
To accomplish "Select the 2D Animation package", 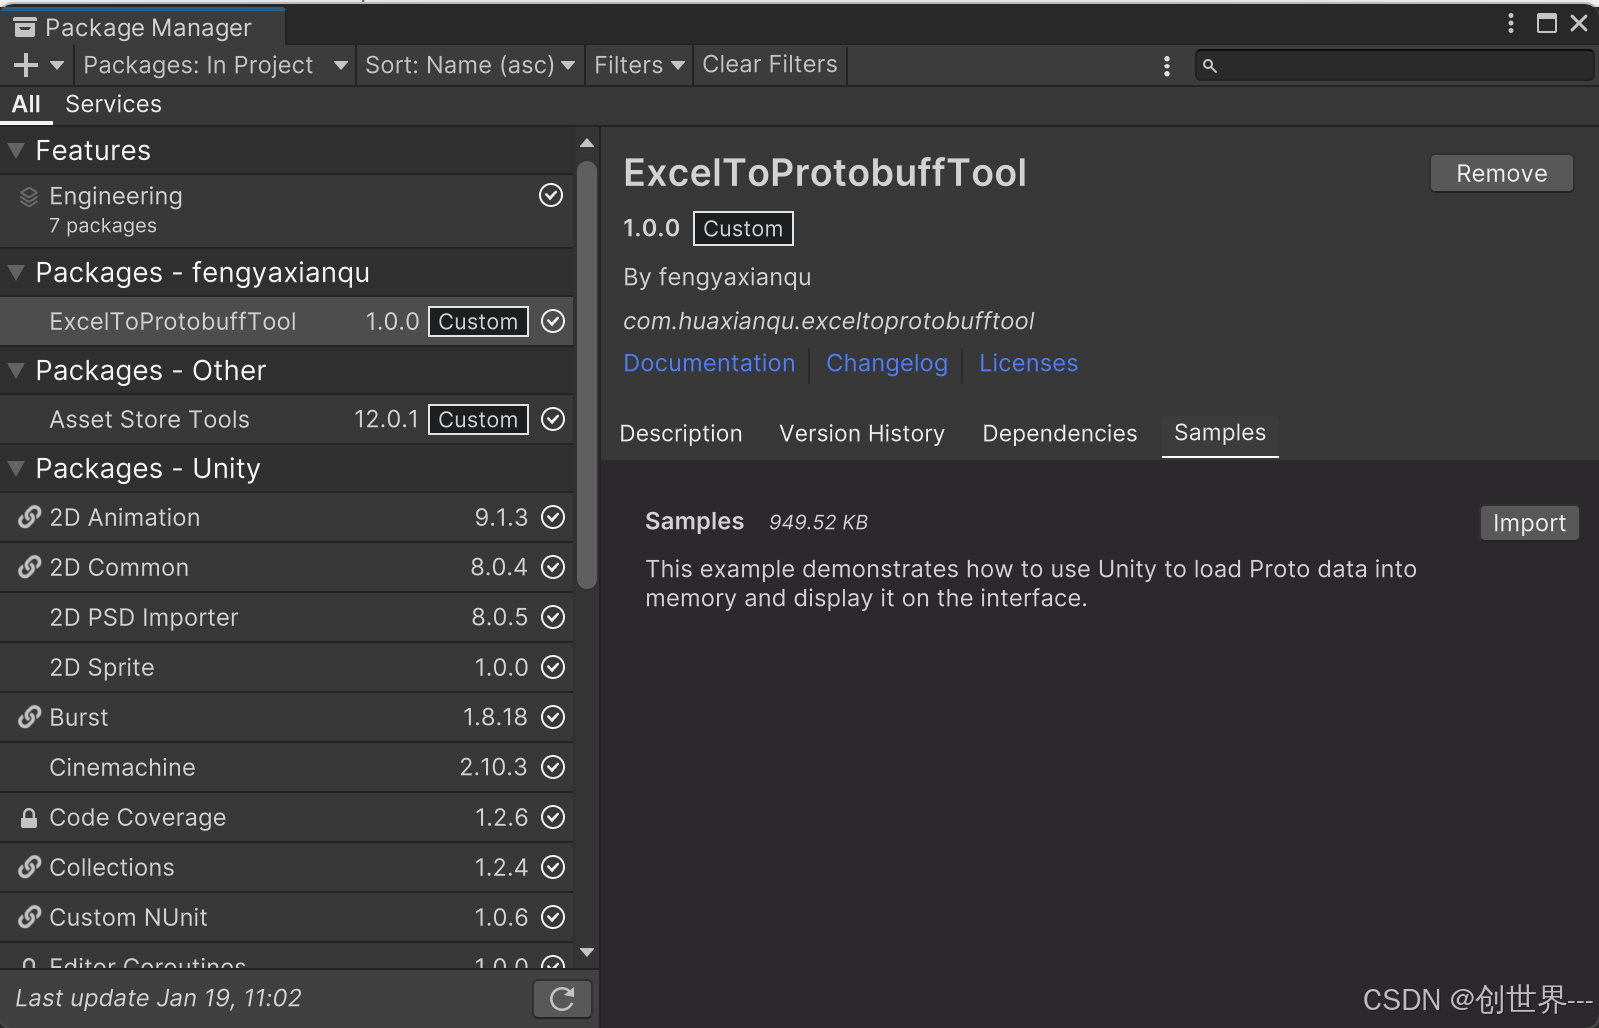I will [287, 517].
